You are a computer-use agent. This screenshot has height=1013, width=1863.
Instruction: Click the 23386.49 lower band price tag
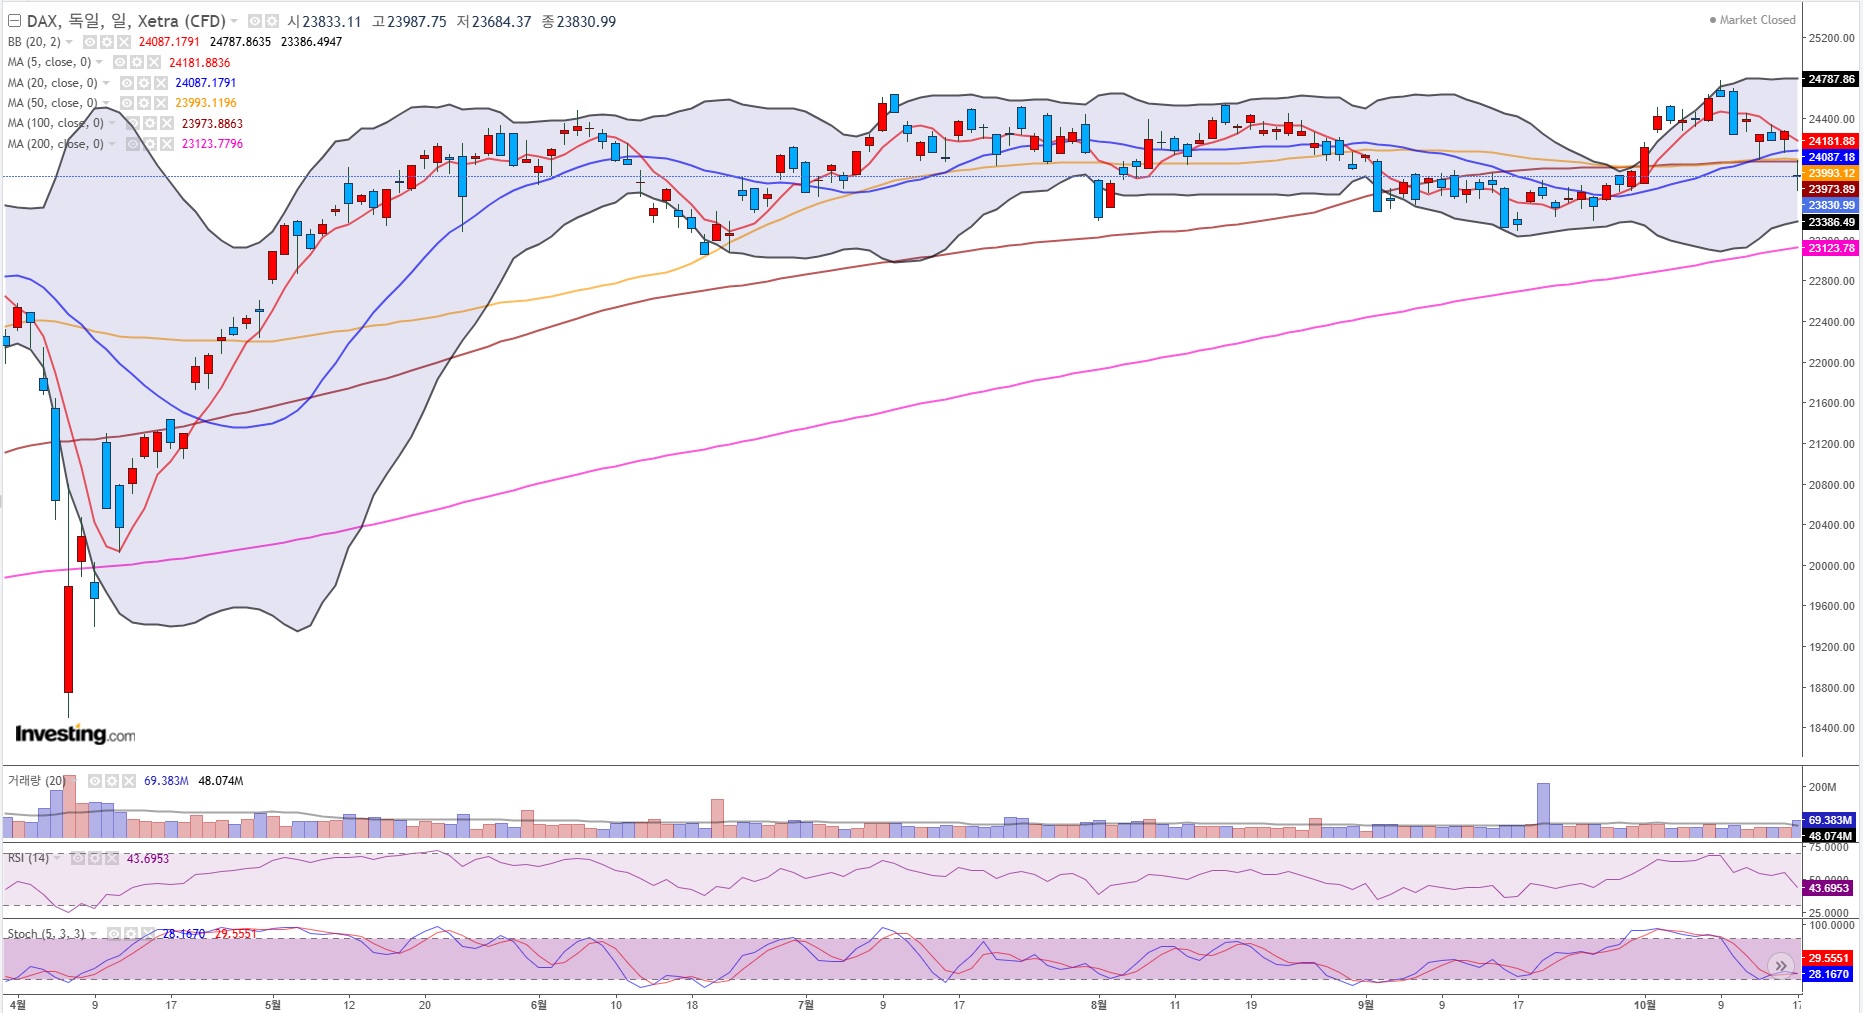(x=1831, y=222)
